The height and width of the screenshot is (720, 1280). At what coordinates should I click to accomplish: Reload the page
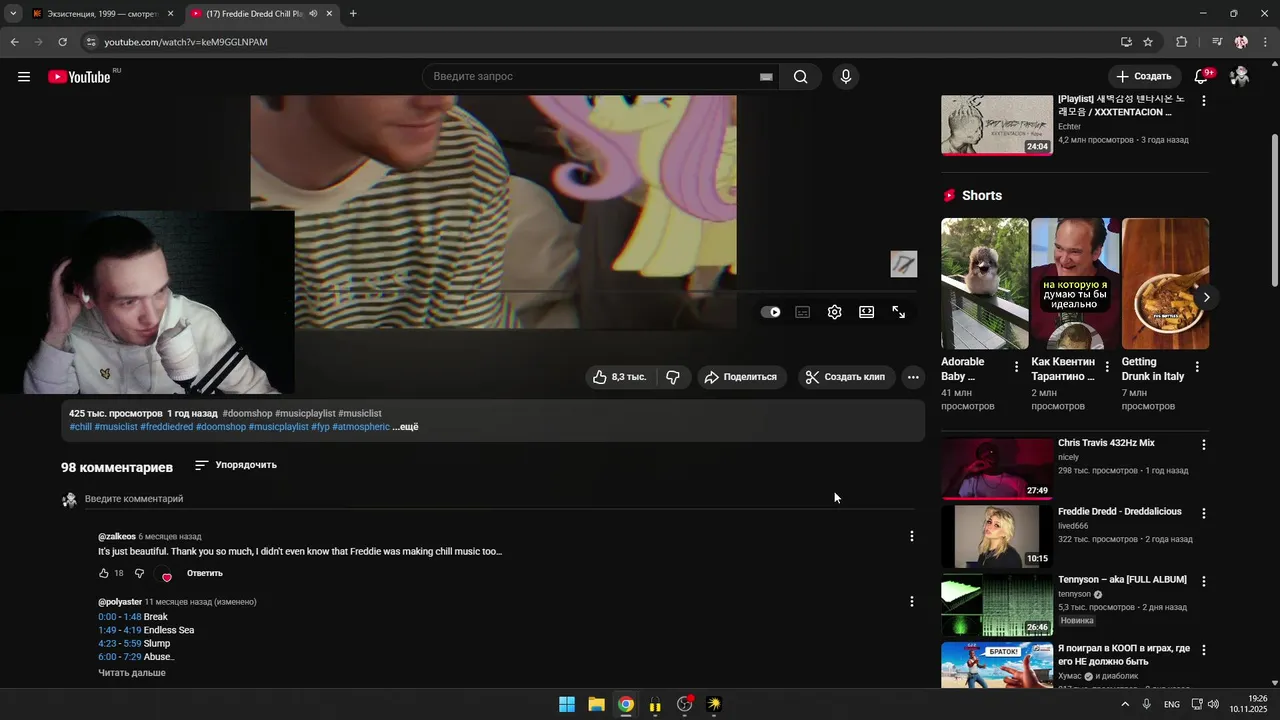tap(62, 42)
